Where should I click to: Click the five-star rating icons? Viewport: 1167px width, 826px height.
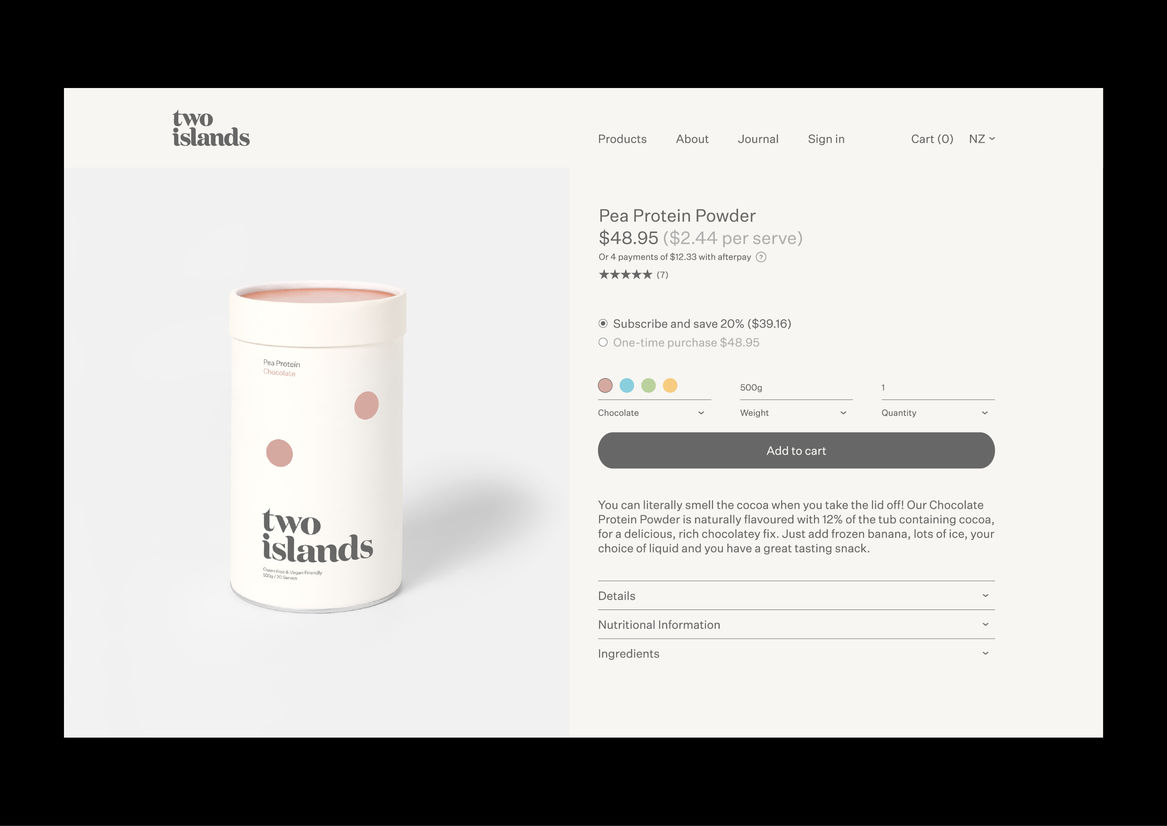click(x=625, y=275)
